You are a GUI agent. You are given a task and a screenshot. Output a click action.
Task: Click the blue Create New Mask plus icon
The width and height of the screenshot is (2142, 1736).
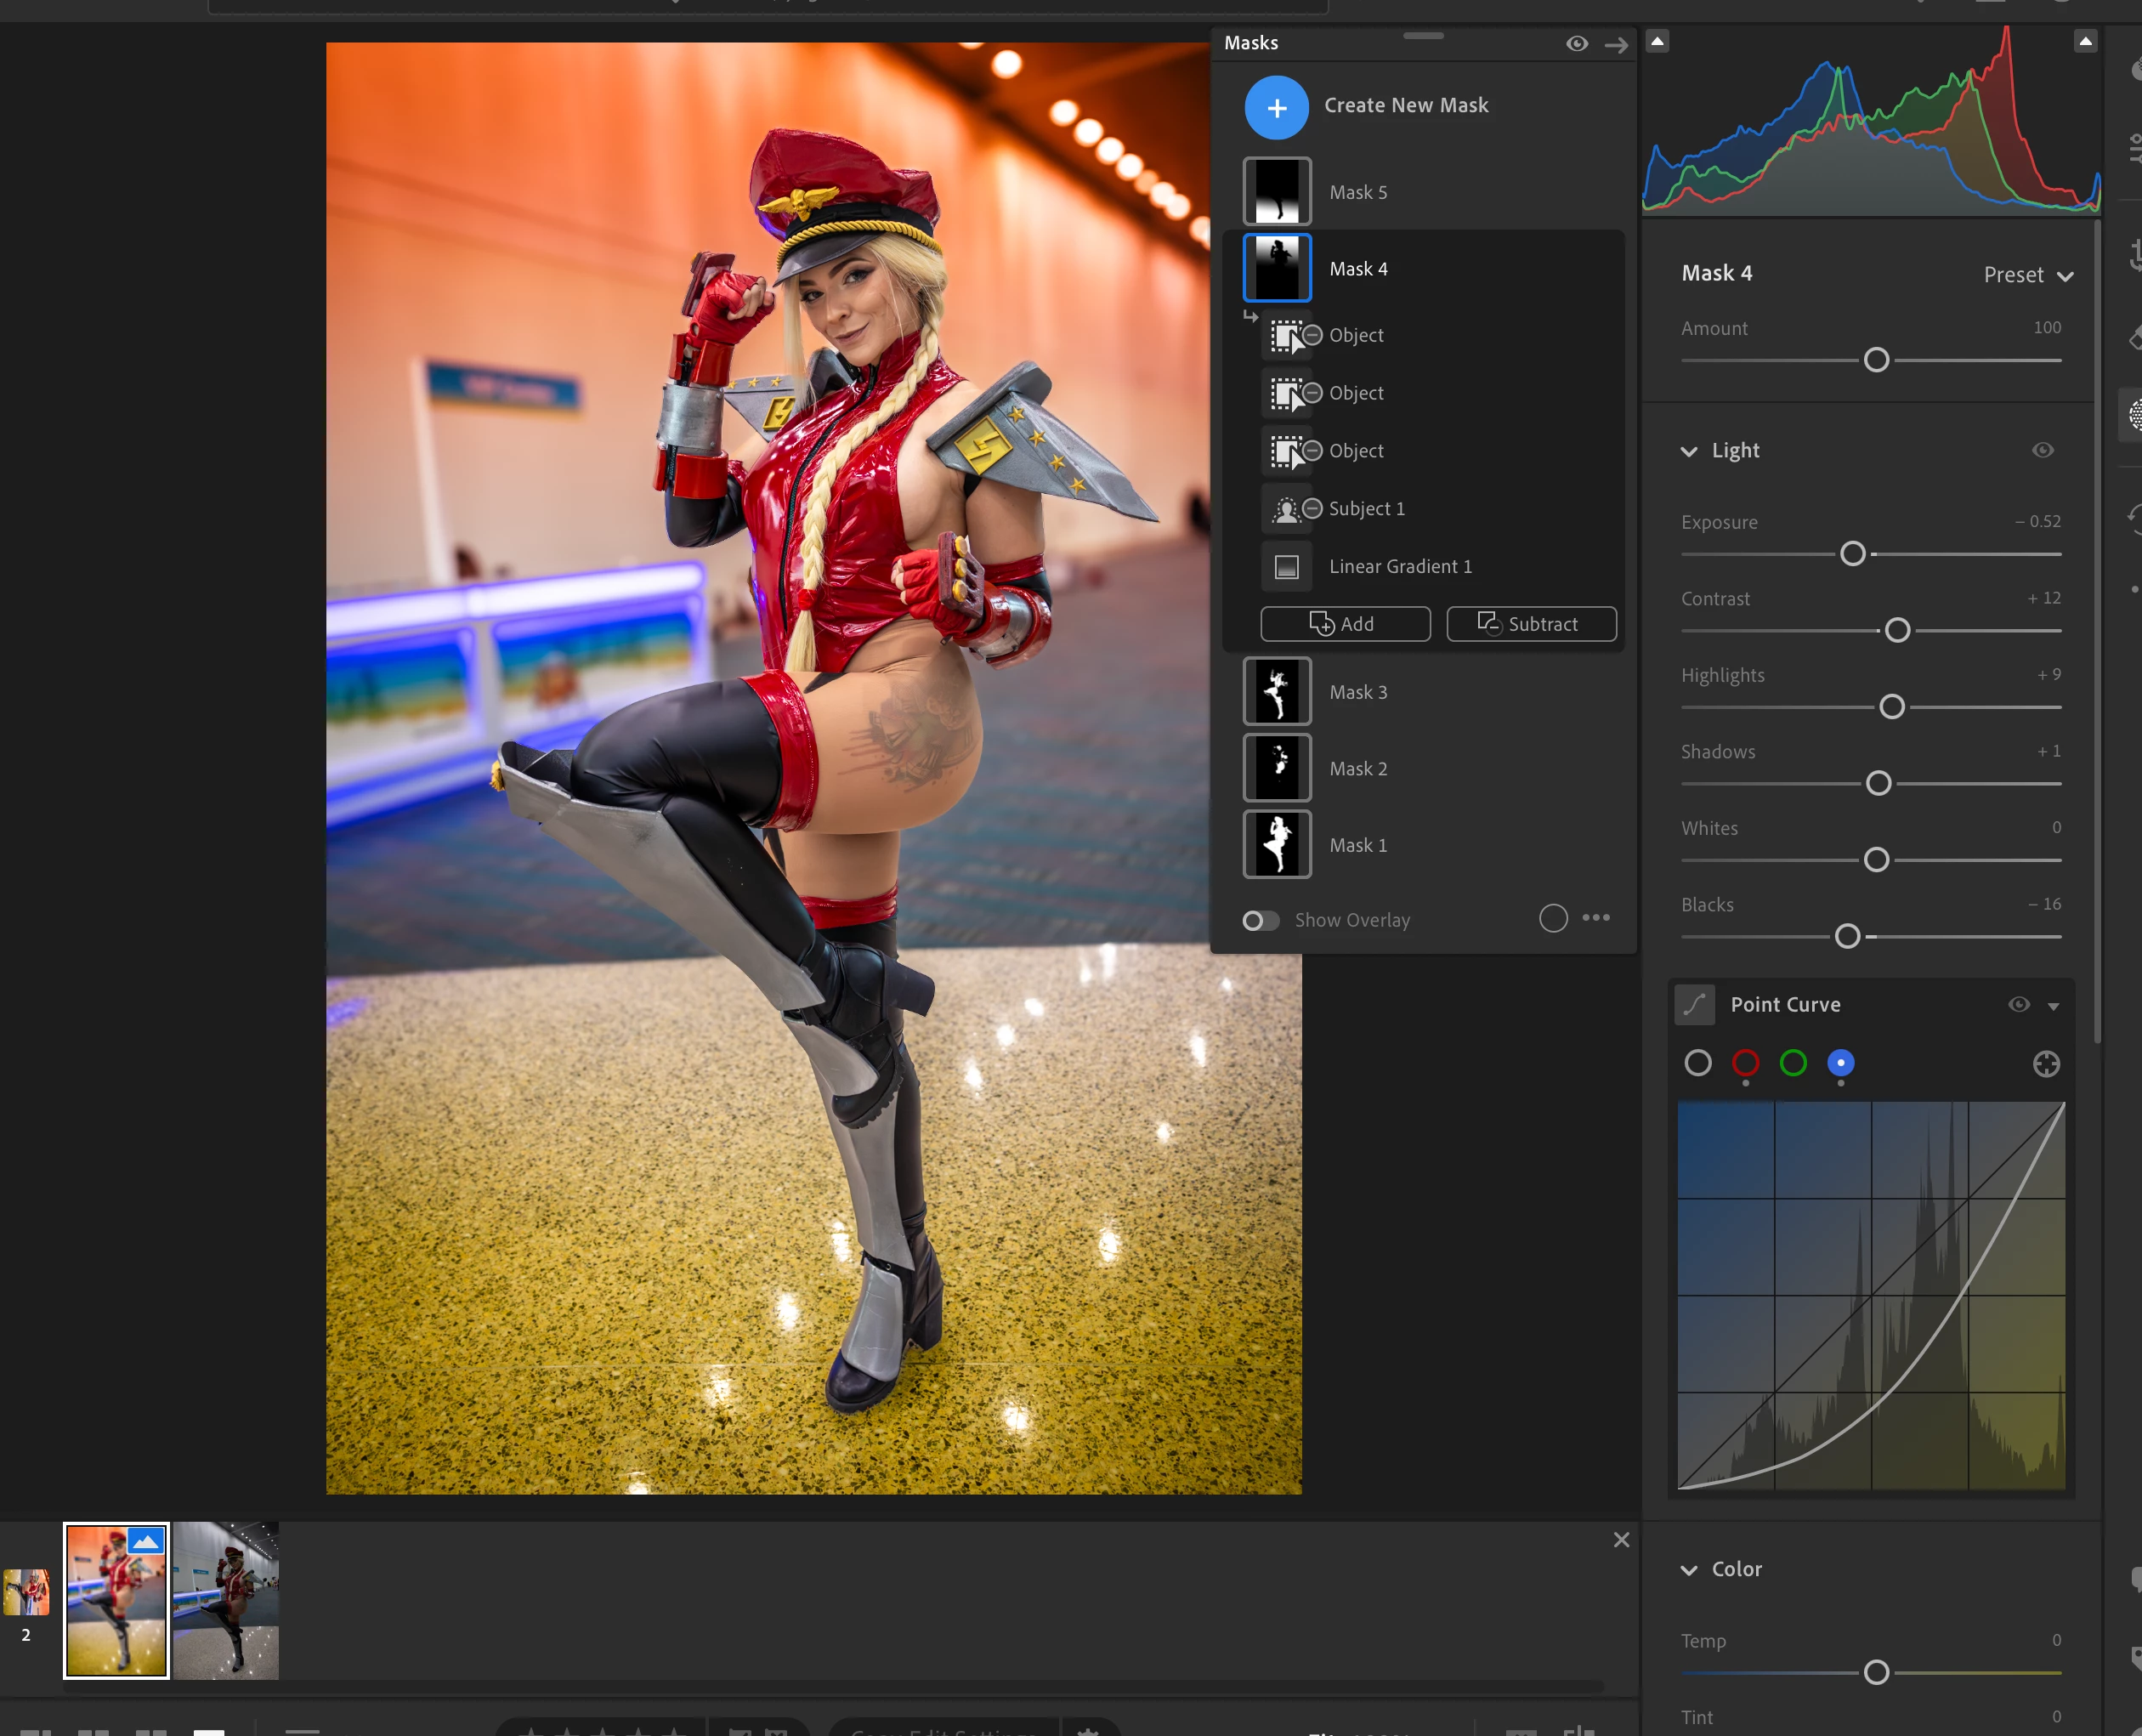(x=1276, y=107)
